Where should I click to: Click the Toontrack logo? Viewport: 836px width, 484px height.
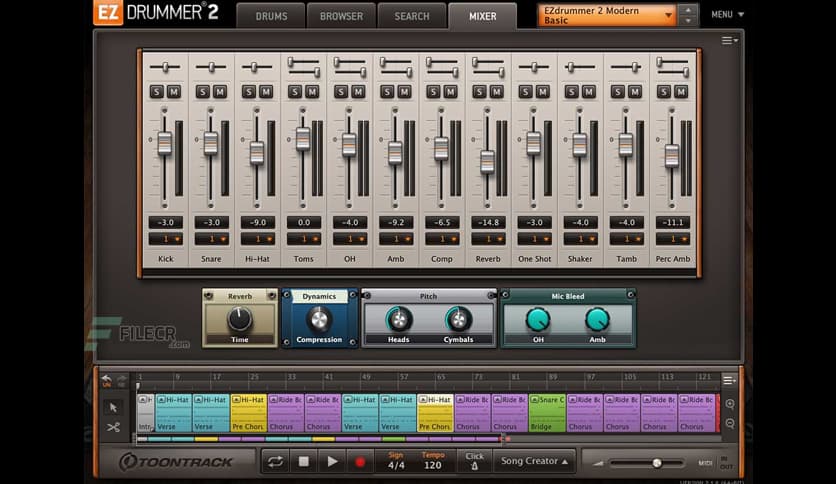click(176, 462)
